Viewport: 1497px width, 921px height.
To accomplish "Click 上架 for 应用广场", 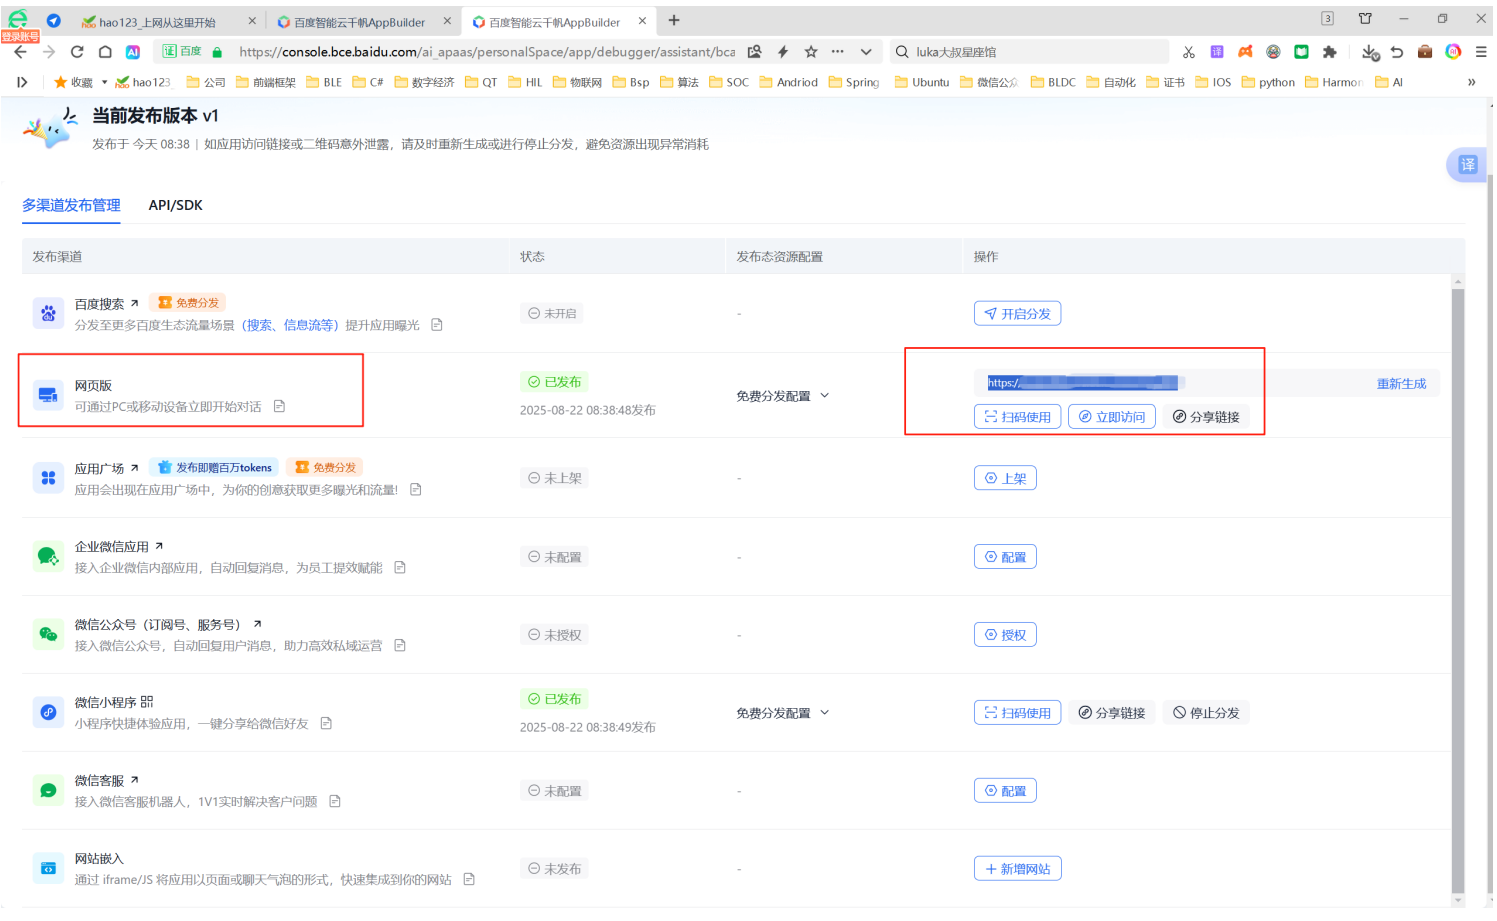I will pos(1005,478).
